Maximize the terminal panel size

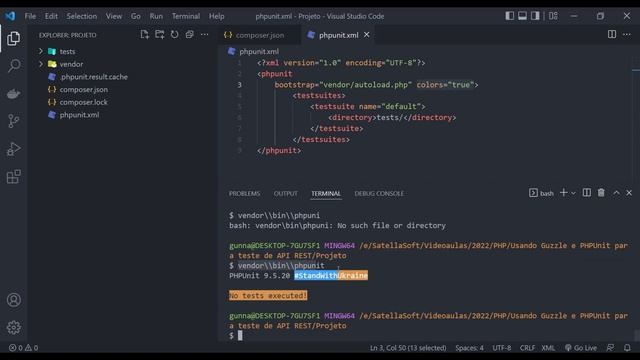pos(616,193)
